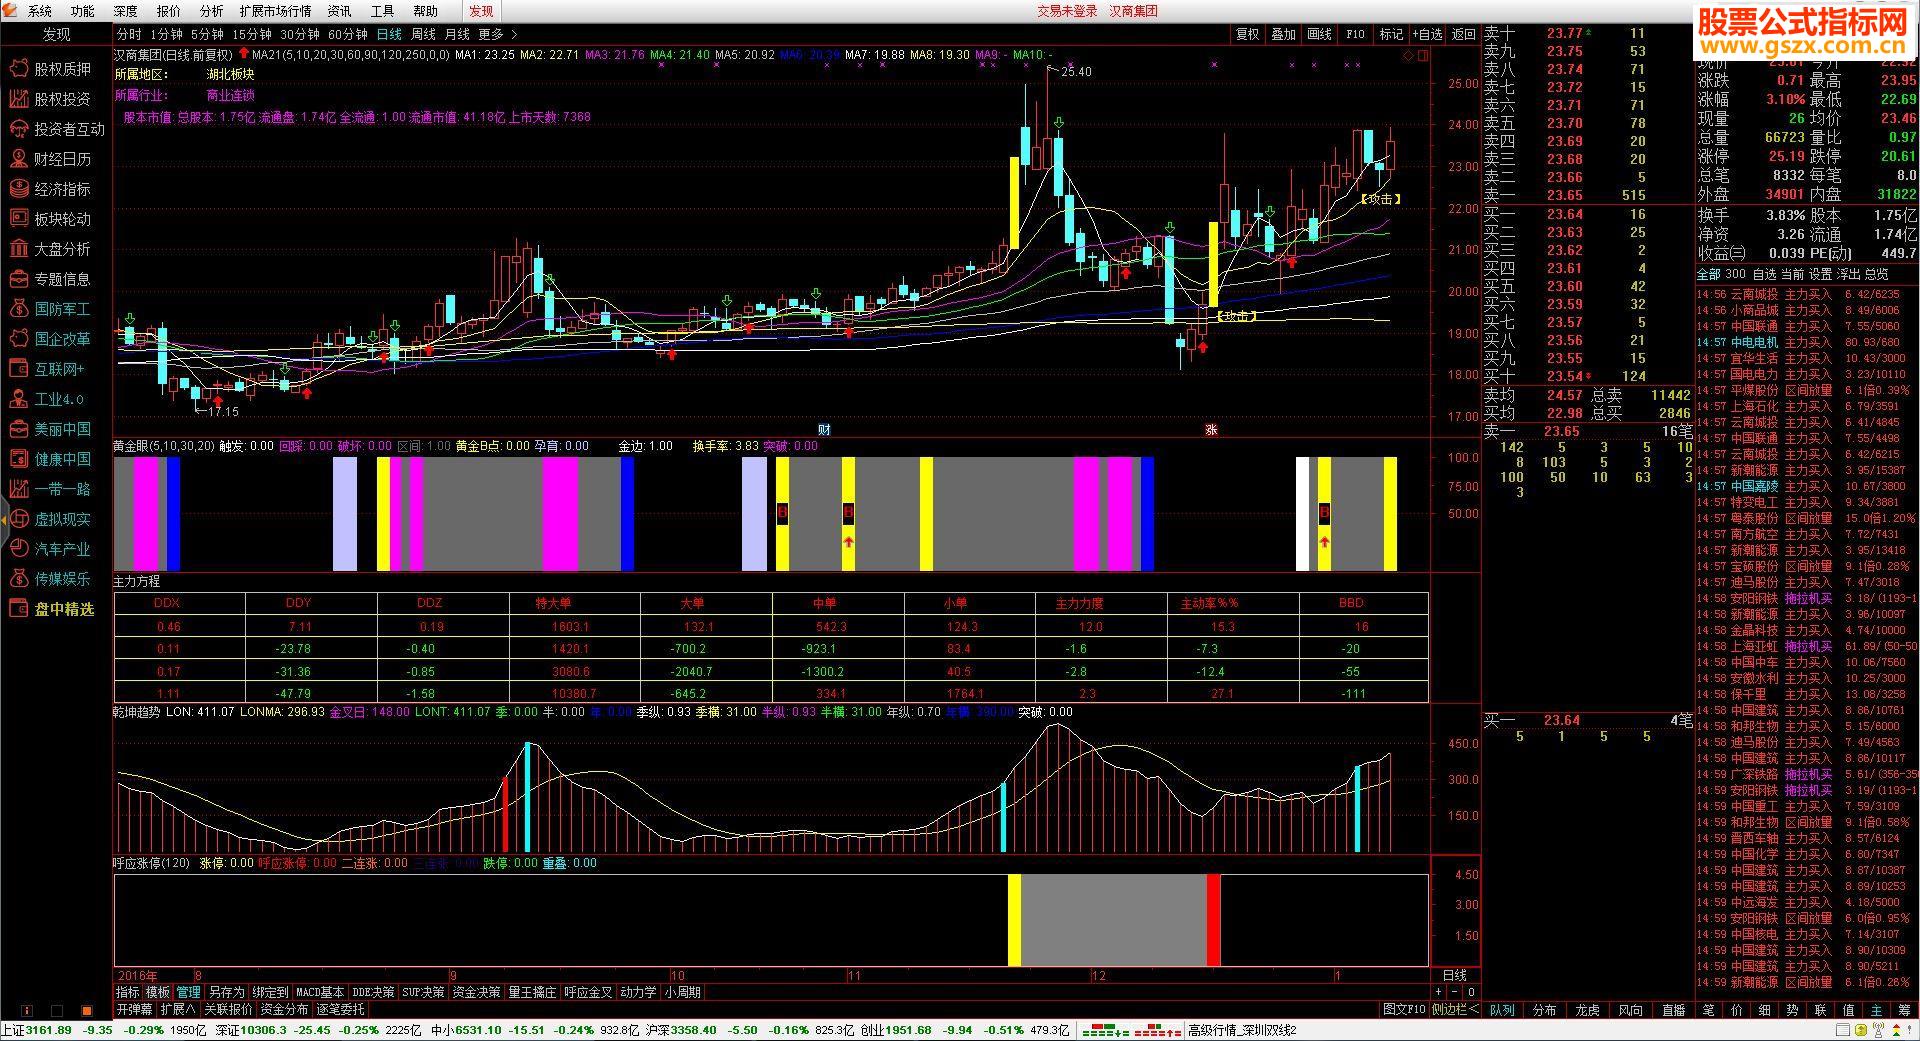This screenshot has height=1041, width=1920.
Task: Open F10 company information
Action: [1356, 34]
